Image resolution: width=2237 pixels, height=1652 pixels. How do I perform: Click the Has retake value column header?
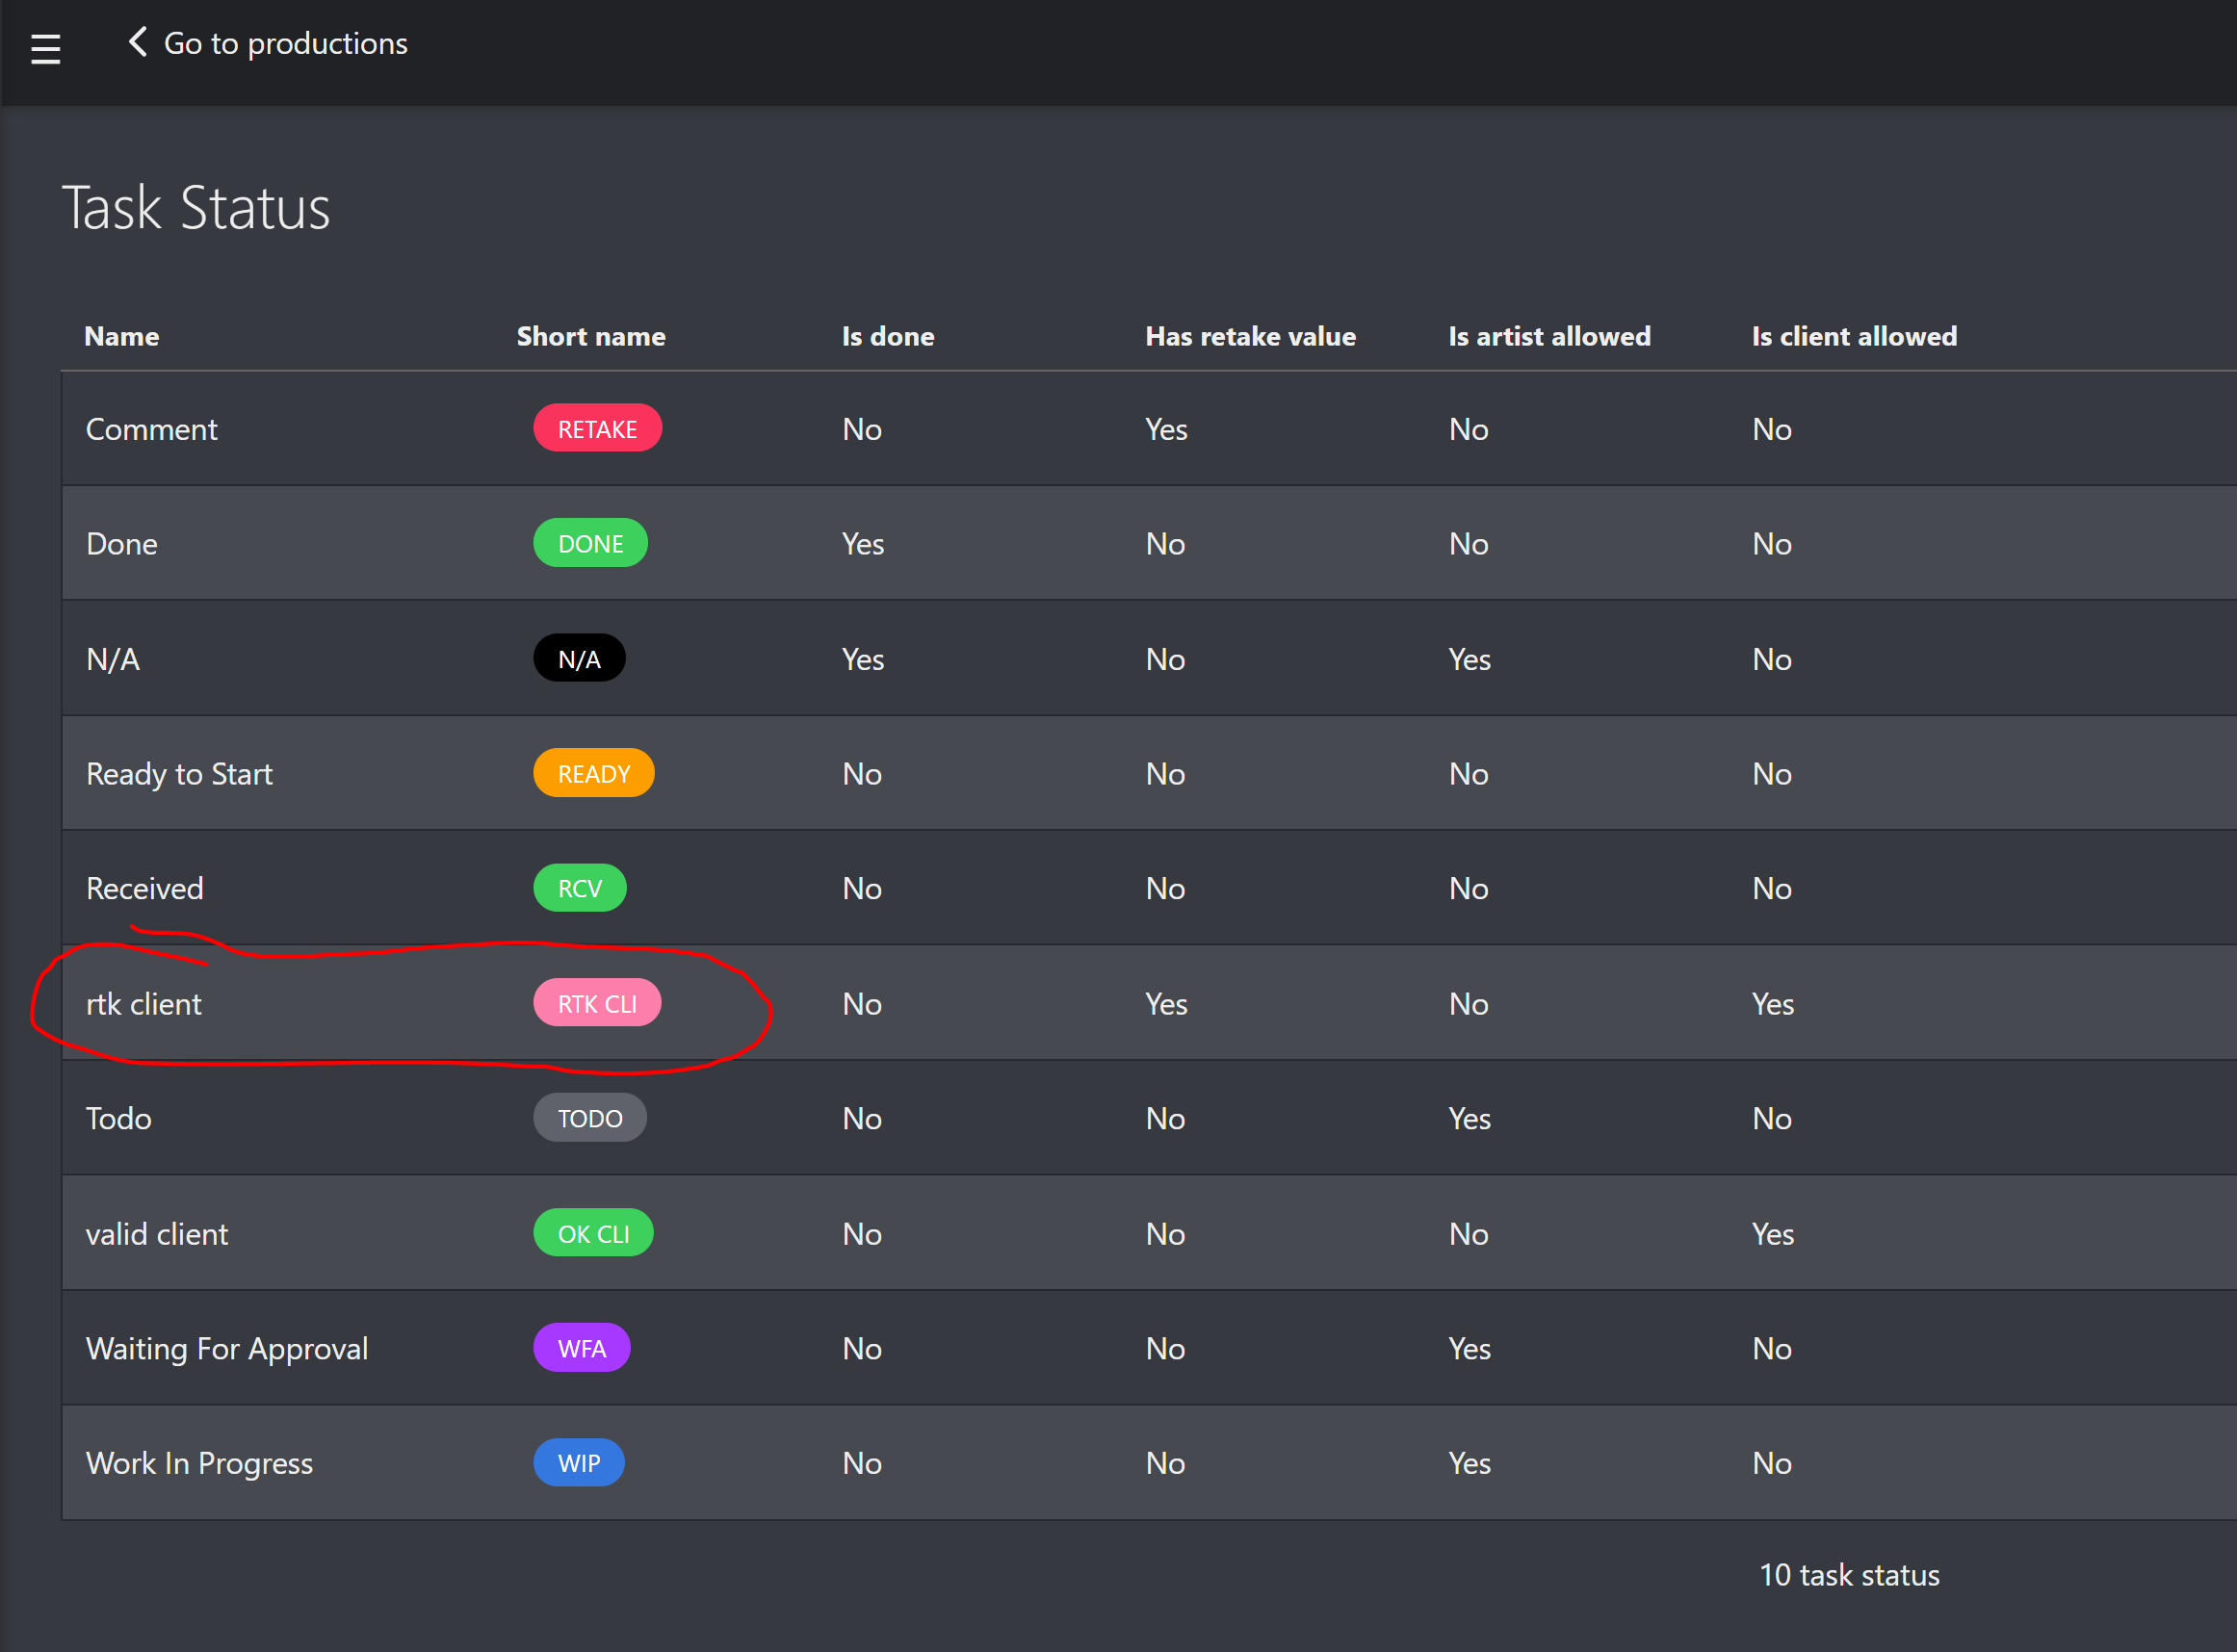coord(1250,336)
